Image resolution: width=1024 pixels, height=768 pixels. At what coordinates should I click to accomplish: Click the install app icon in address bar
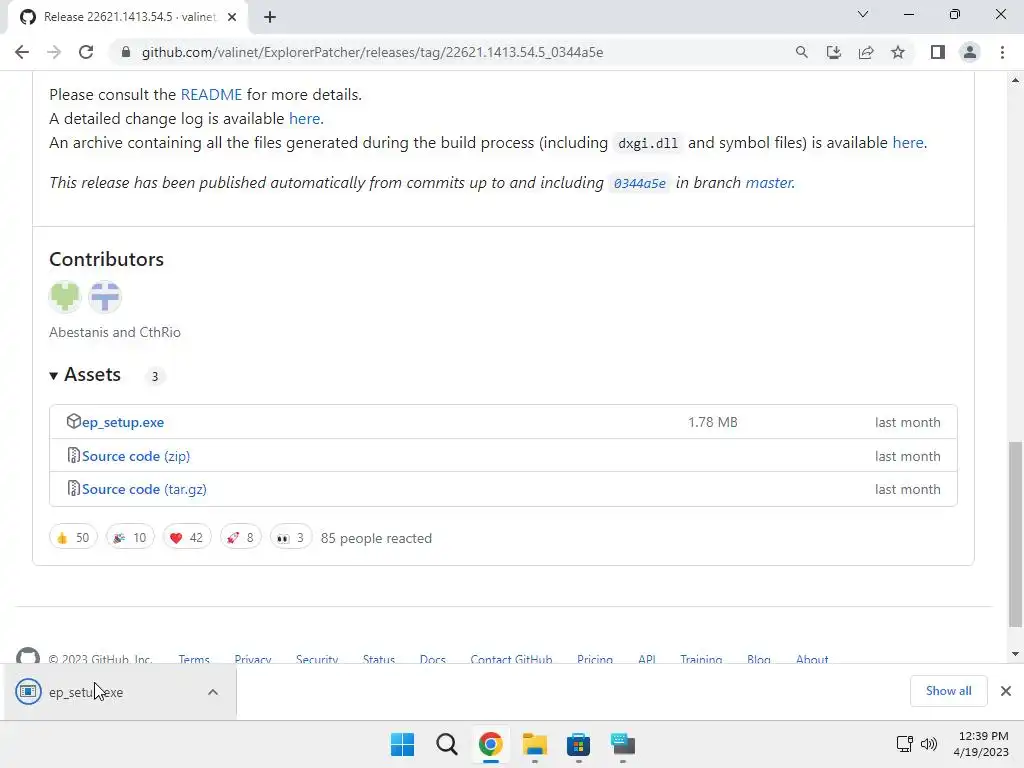tap(833, 52)
